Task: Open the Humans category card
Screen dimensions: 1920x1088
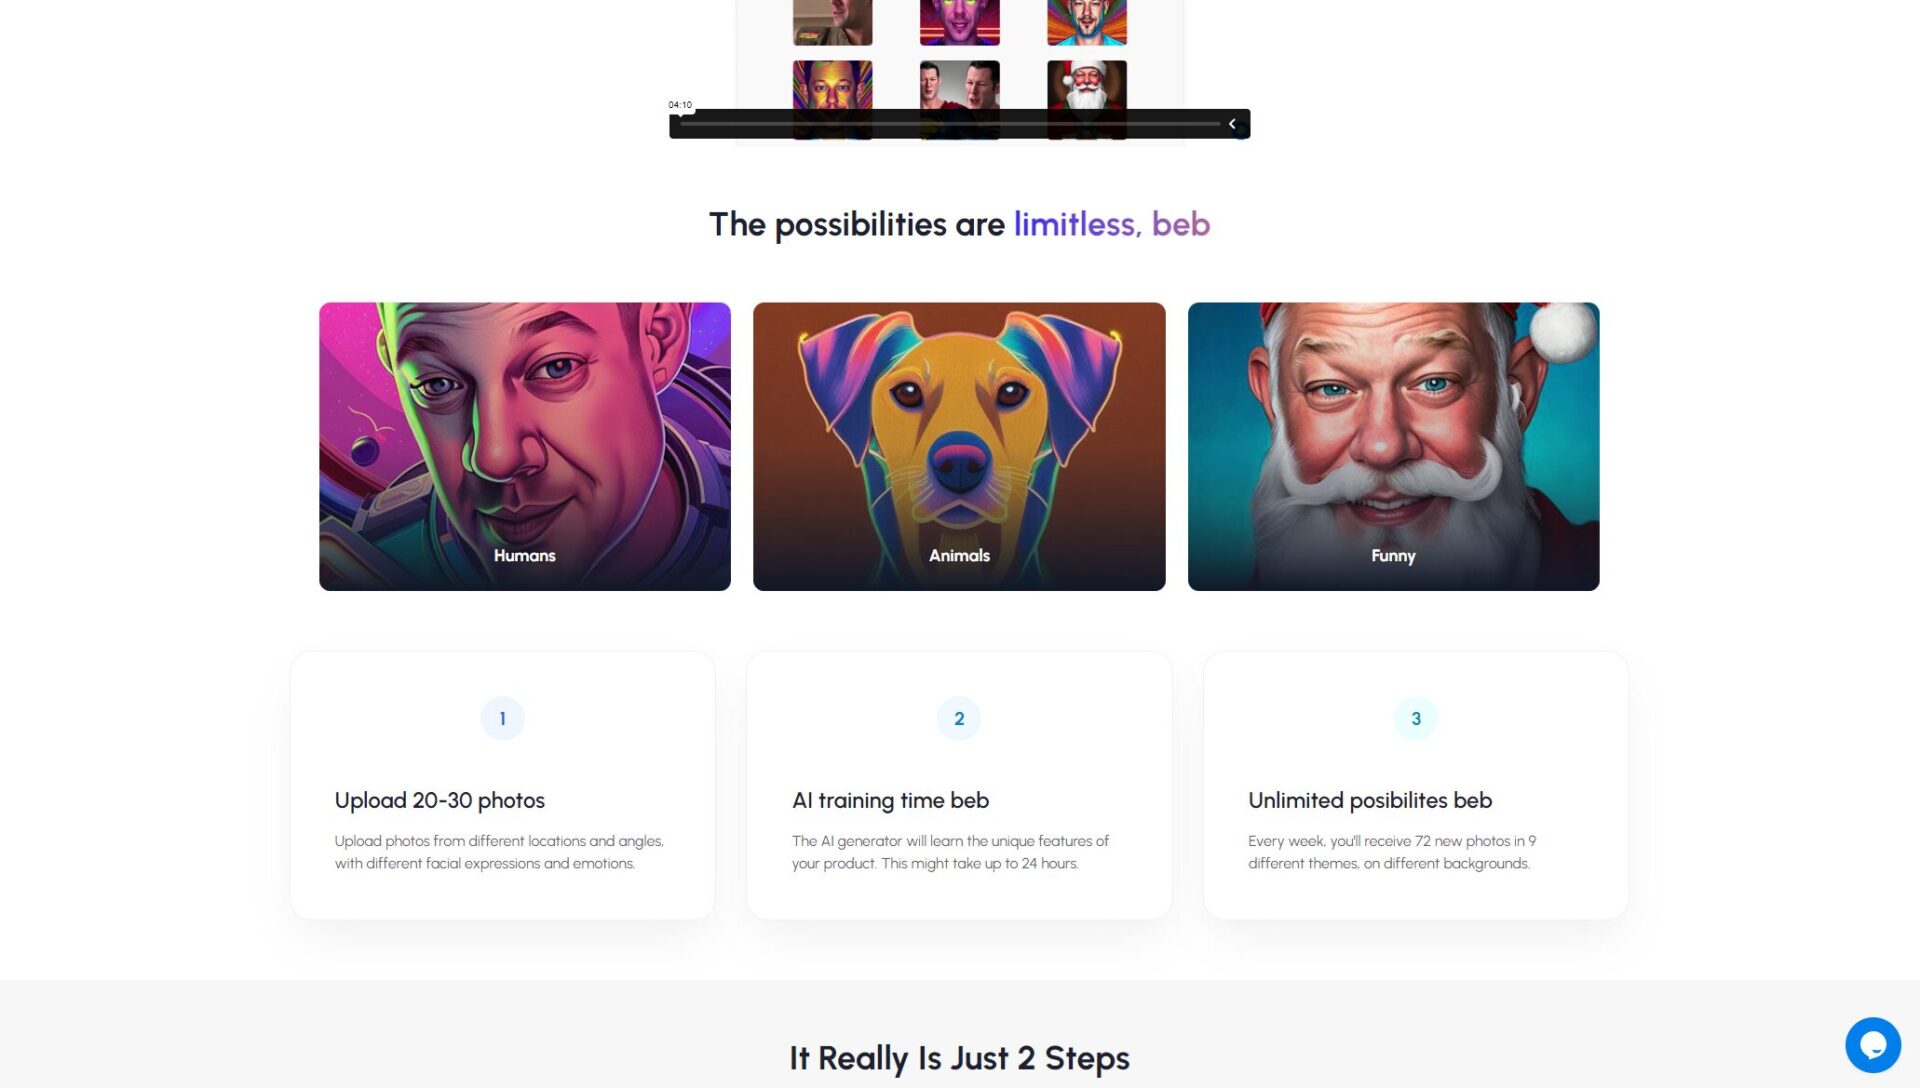Action: (525, 446)
